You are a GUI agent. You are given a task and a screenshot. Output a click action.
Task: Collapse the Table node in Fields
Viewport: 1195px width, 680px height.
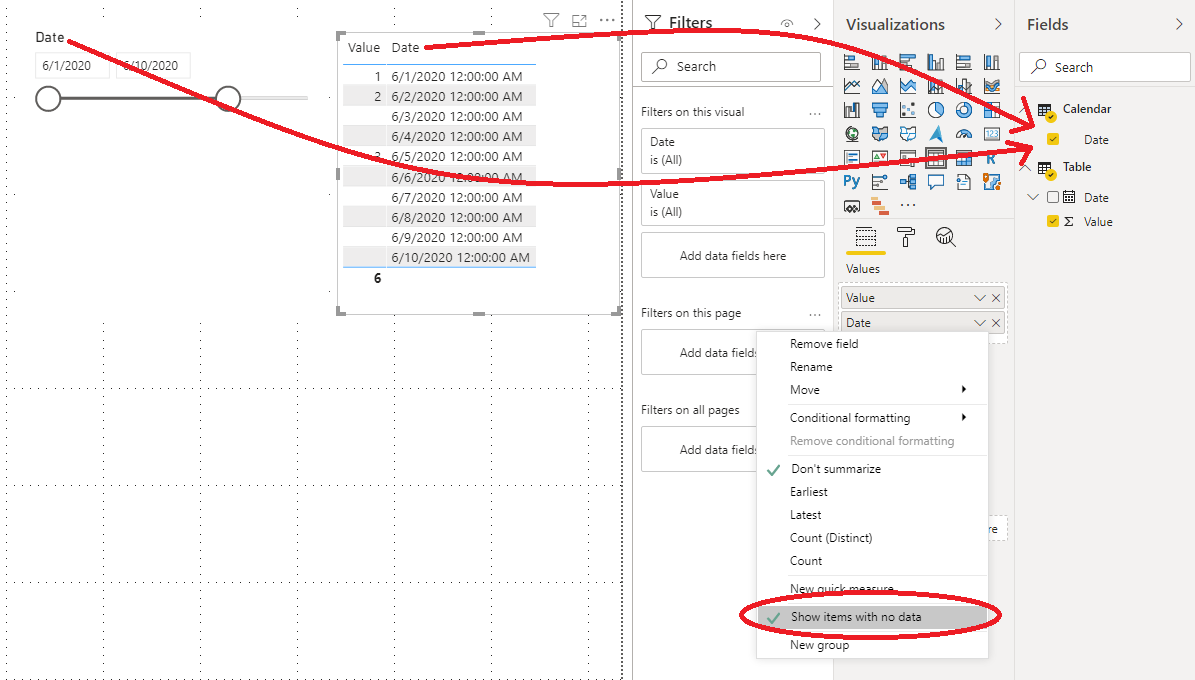(x=1026, y=167)
